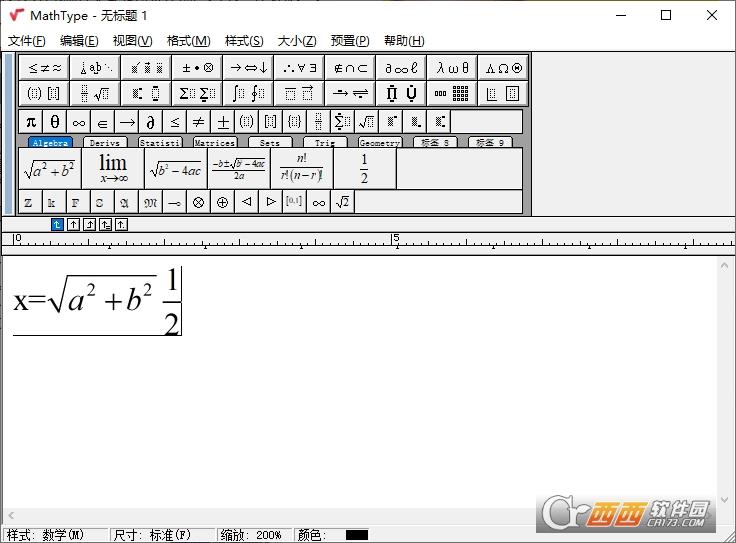This screenshot has width=736, height=543.
Task: Select the relational tab stop
Action: click(x=105, y=225)
